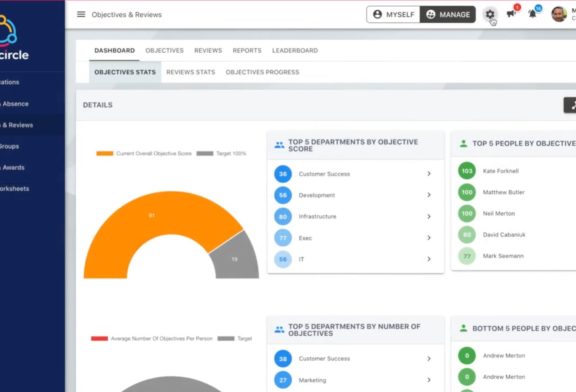Open the hamburger navigation menu

pyautogui.click(x=81, y=14)
